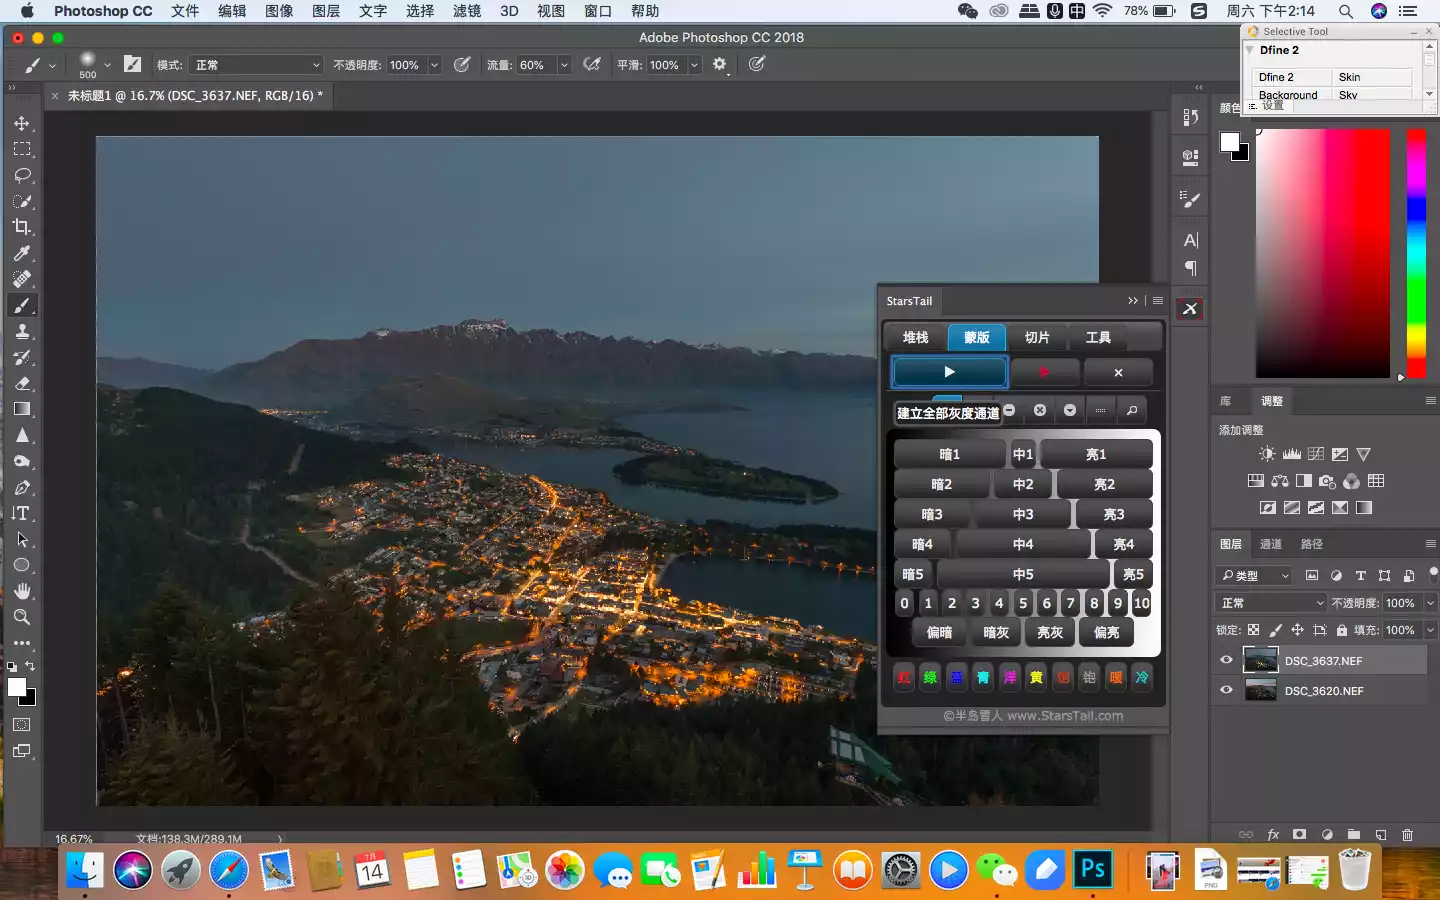Image resolution: width=1440 pixels, height=900 pixels.
Task: Open the 滤镜 menu in menu bar
Action: click(466, 11)
